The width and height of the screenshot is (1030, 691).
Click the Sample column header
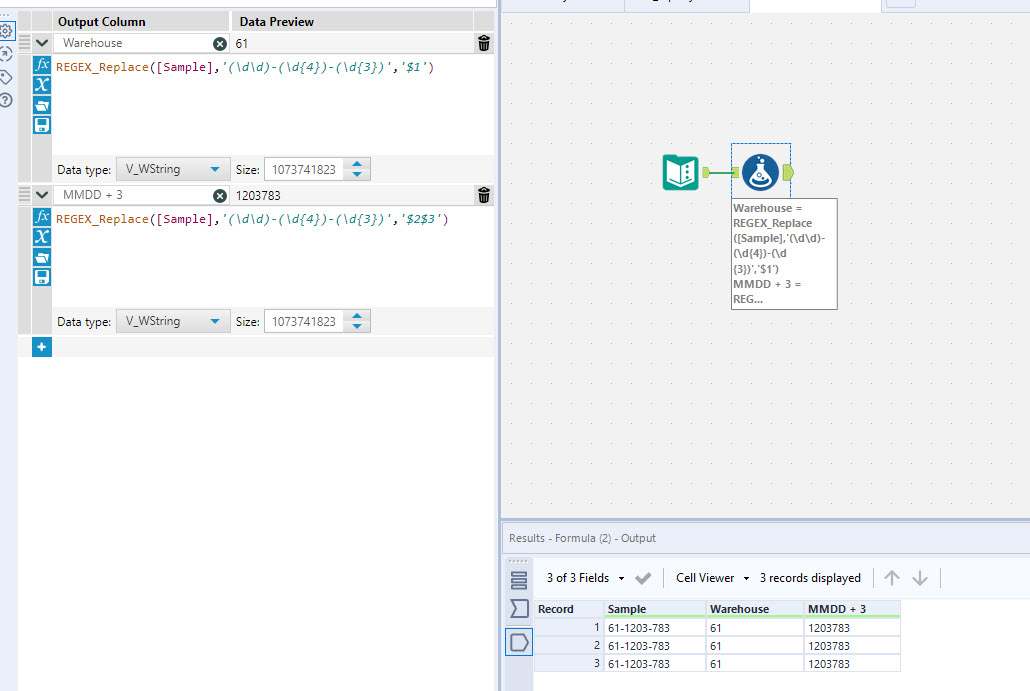point(653,609)
